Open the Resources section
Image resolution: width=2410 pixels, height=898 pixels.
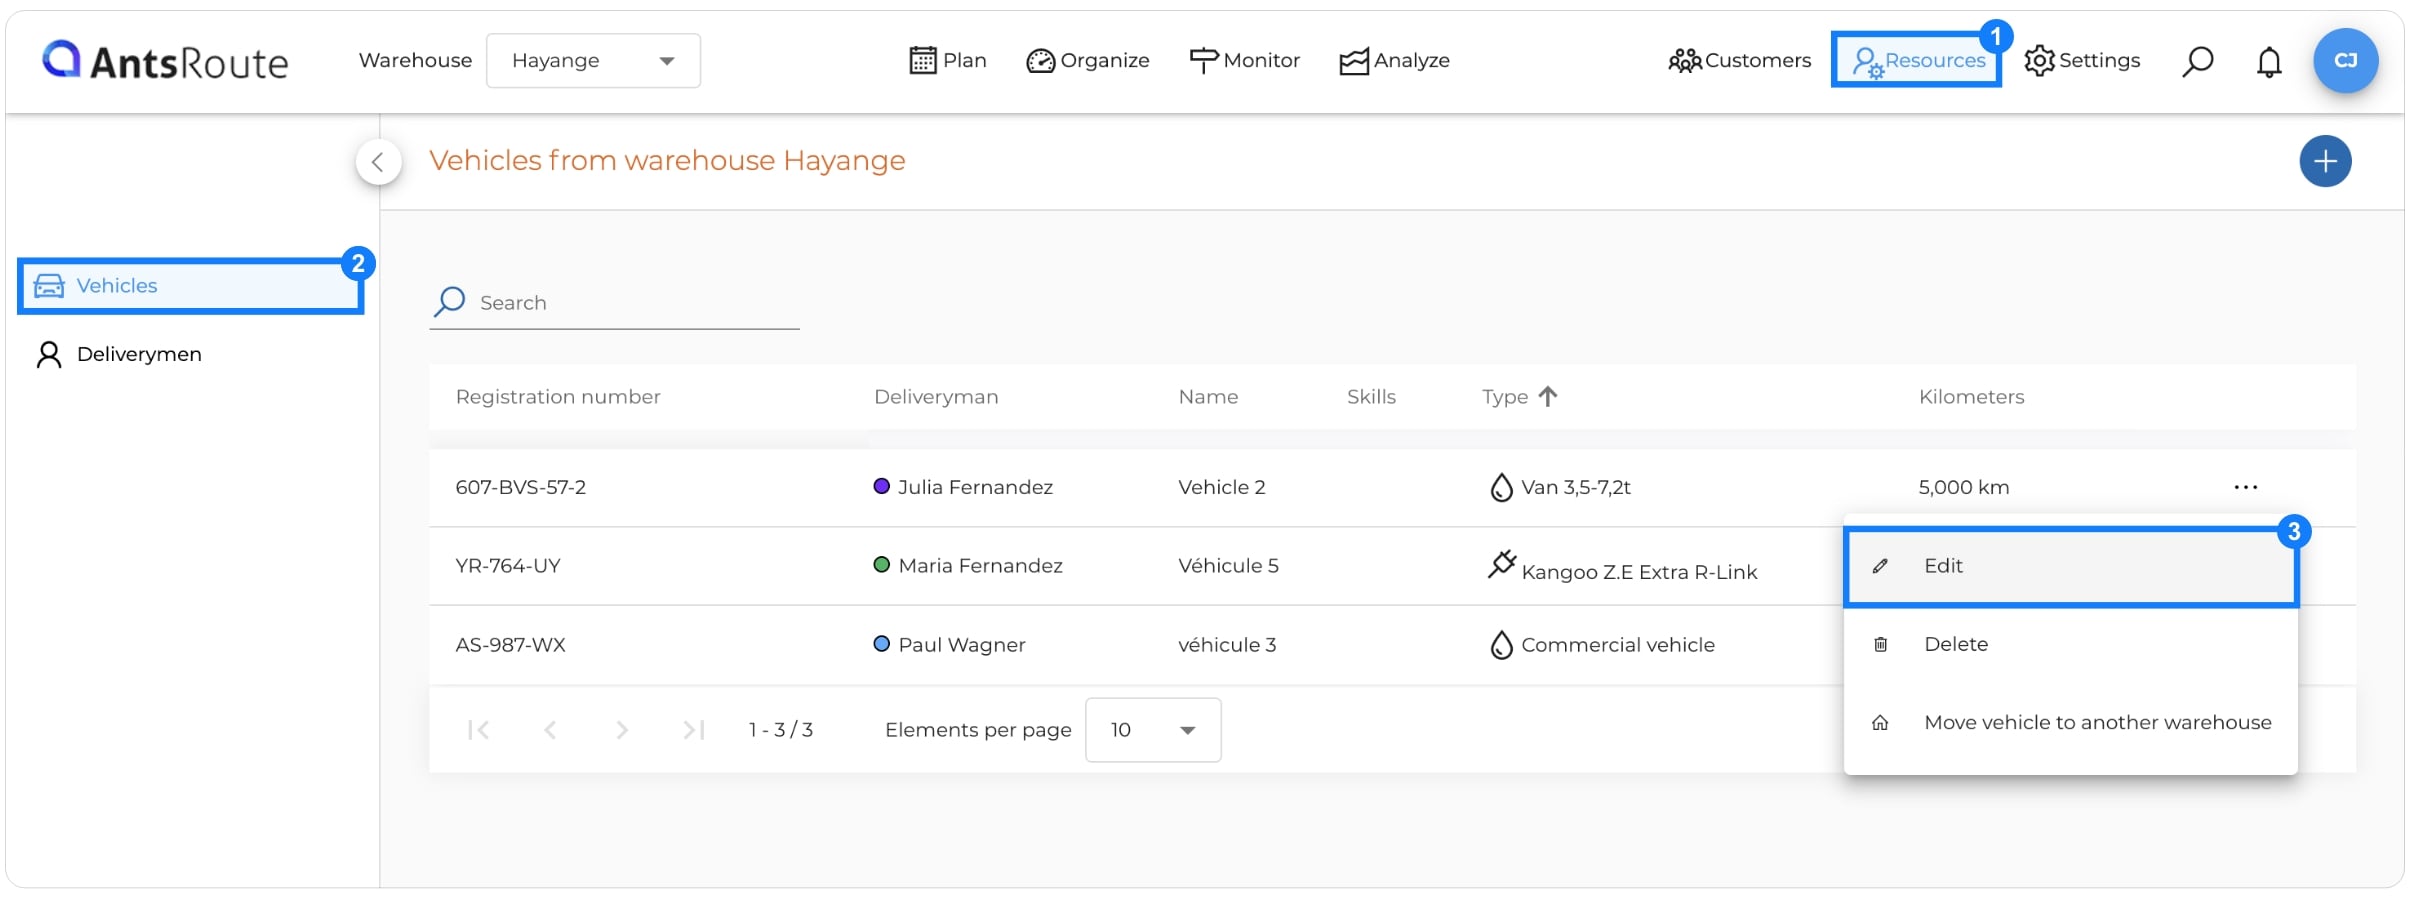pyautogui.click(x=1916, y=60)
